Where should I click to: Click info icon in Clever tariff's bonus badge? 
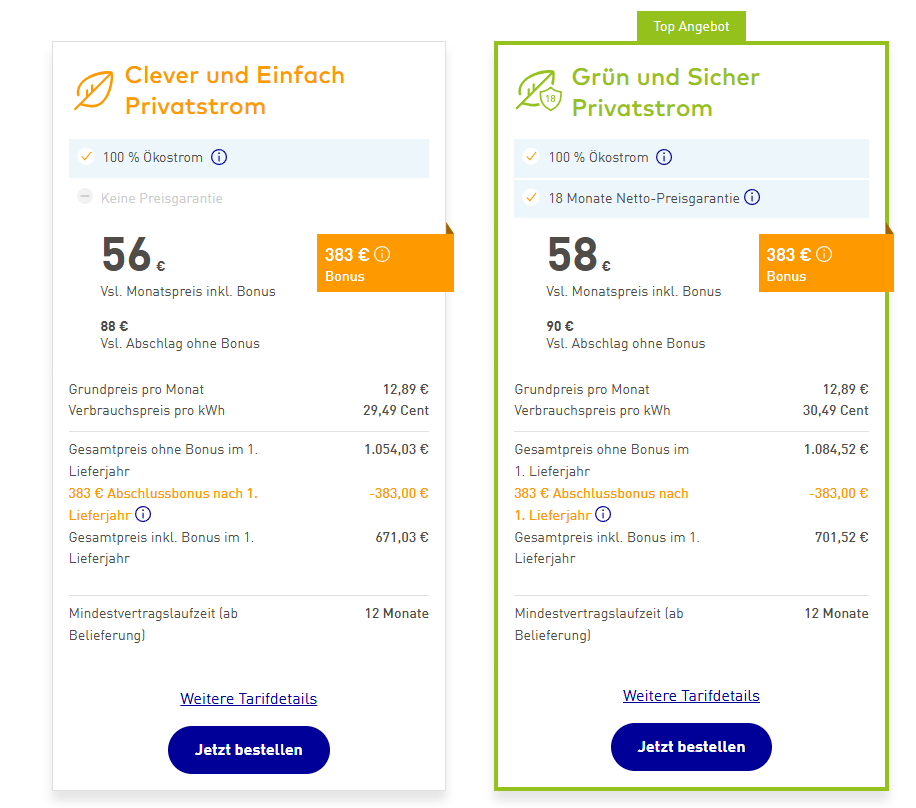coord(382,254)
